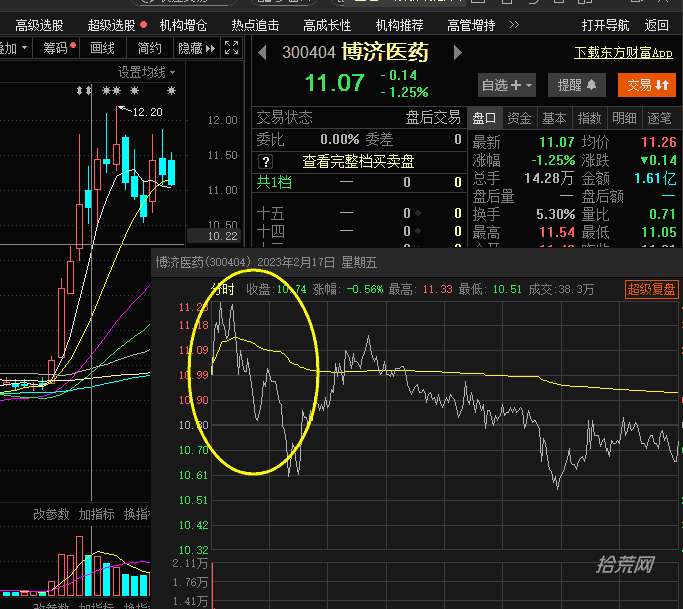Click stock name 博济医药
The width and height of the screenshot is (683, 609).
point(385,52)
